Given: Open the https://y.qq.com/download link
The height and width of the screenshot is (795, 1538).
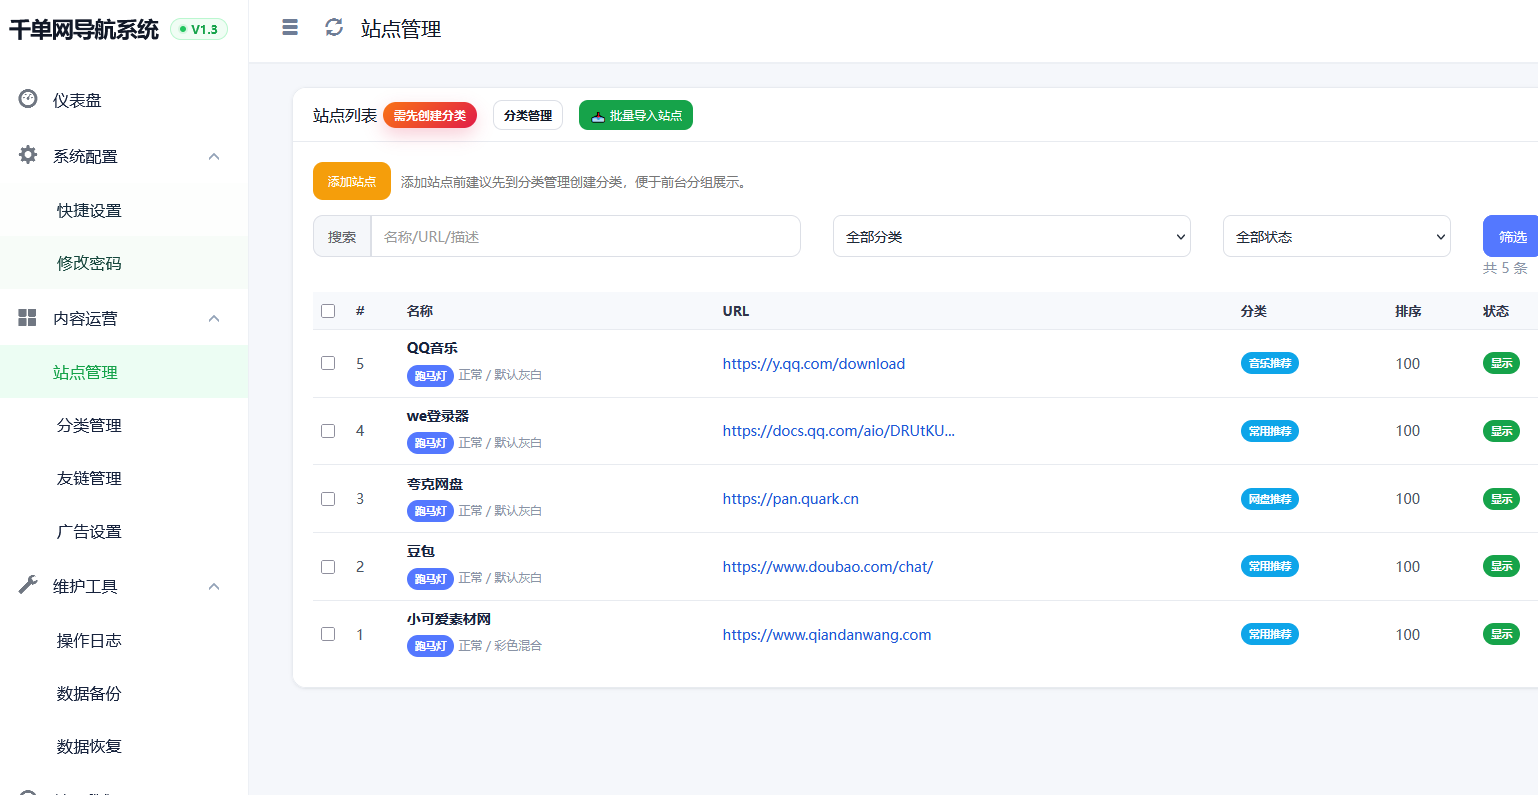Looking at the screenshot, I should pyautogui.click(x=814, y=364).
